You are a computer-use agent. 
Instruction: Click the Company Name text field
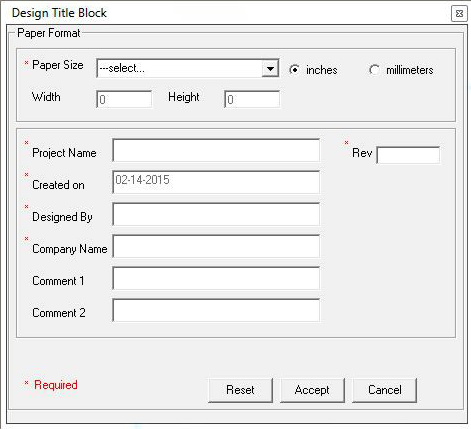click(x=216, y=246)
